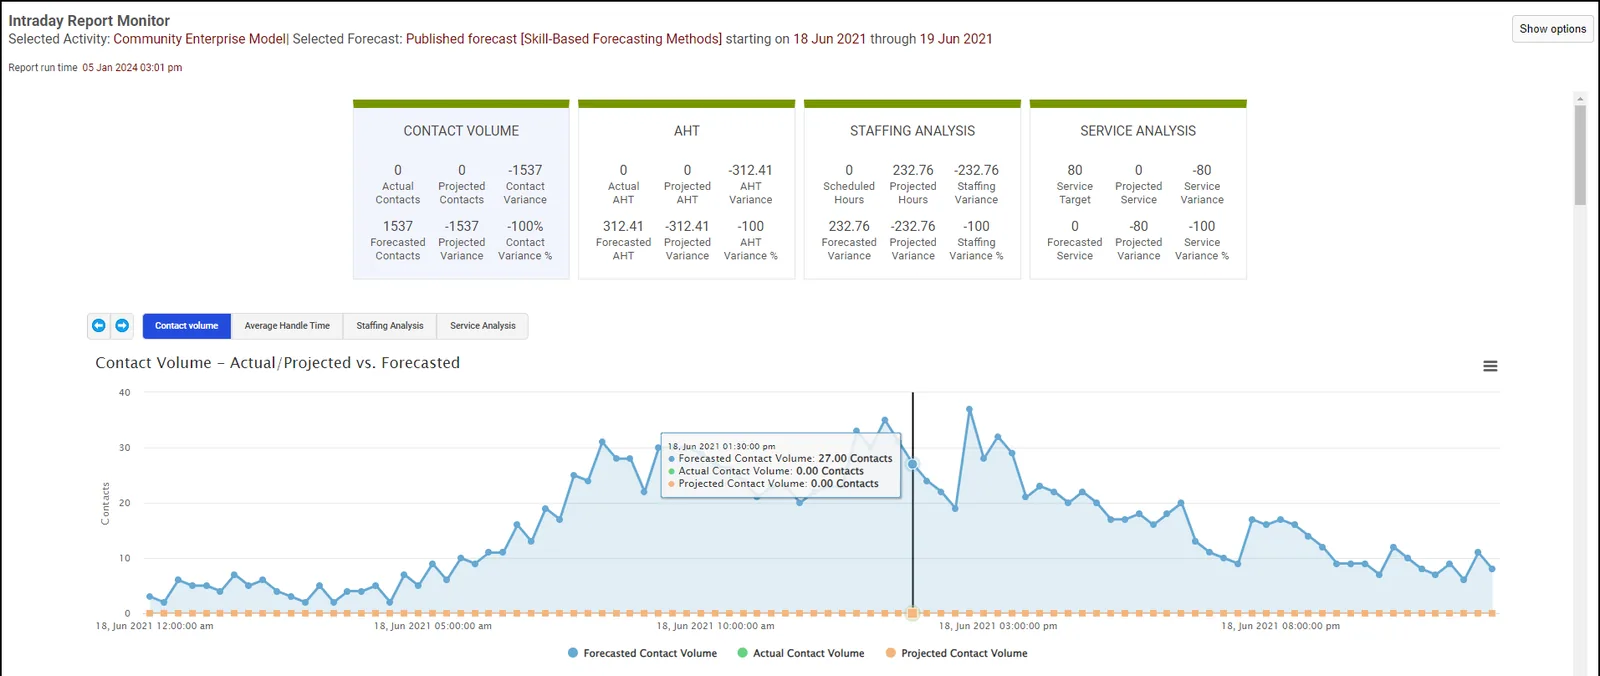Click the vertical scrollbar thumb

pyautogui.click(x=1580, y=155)
